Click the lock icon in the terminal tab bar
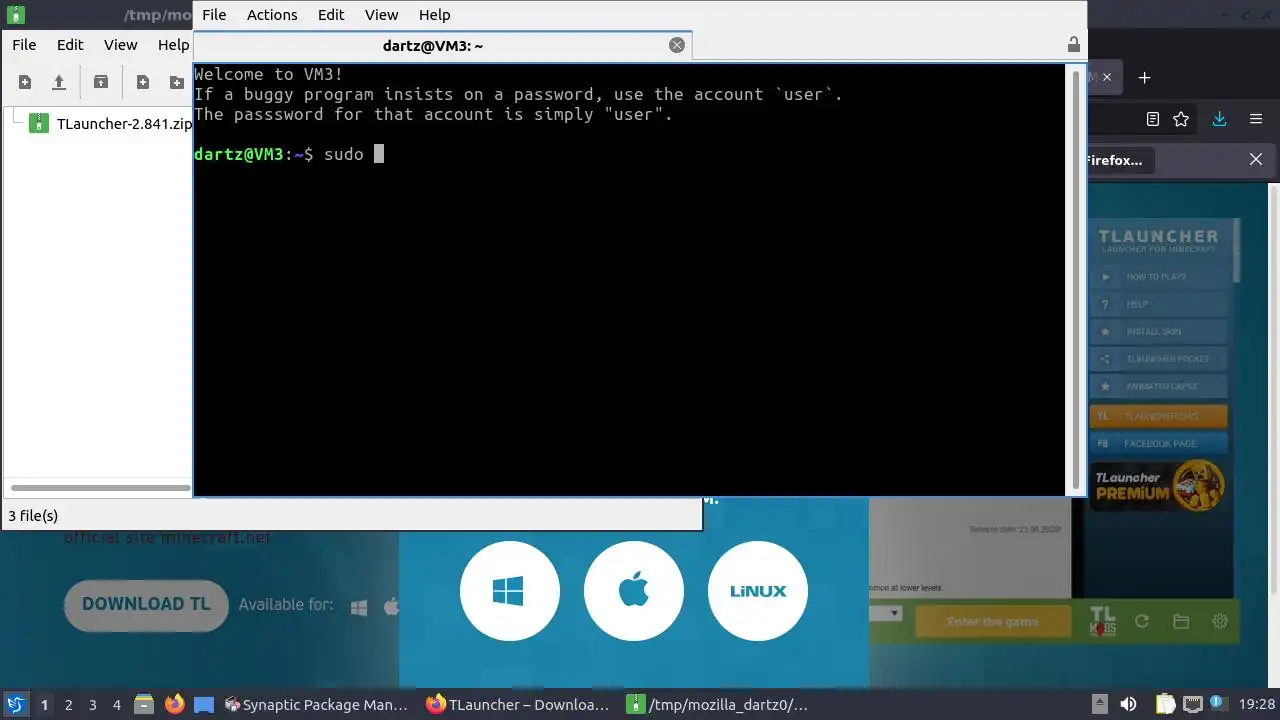The height and width of the screenshot is (720, 1280). tap(1073, 45)
